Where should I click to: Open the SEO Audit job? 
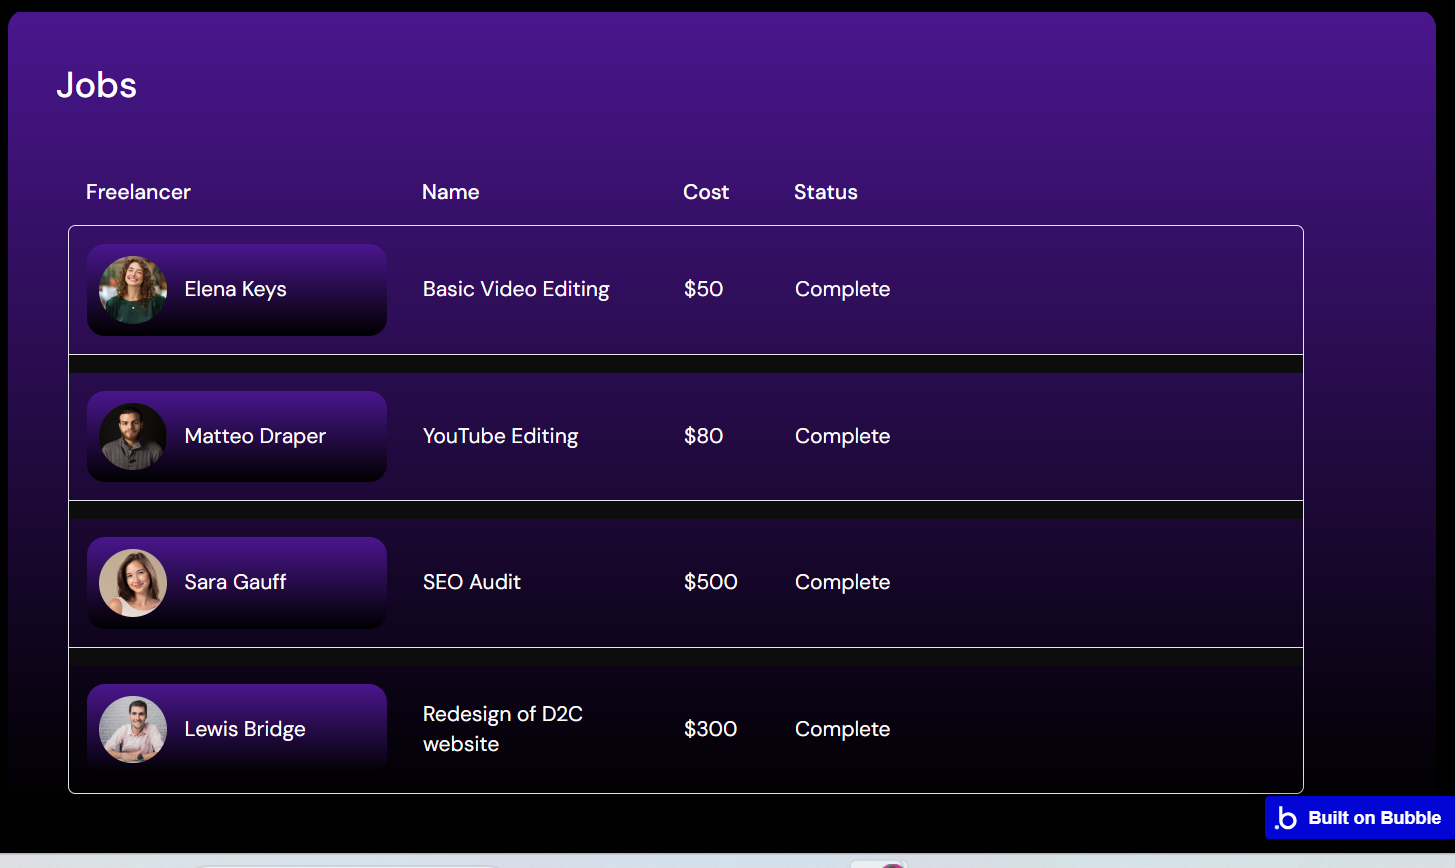tap(472, 582)
